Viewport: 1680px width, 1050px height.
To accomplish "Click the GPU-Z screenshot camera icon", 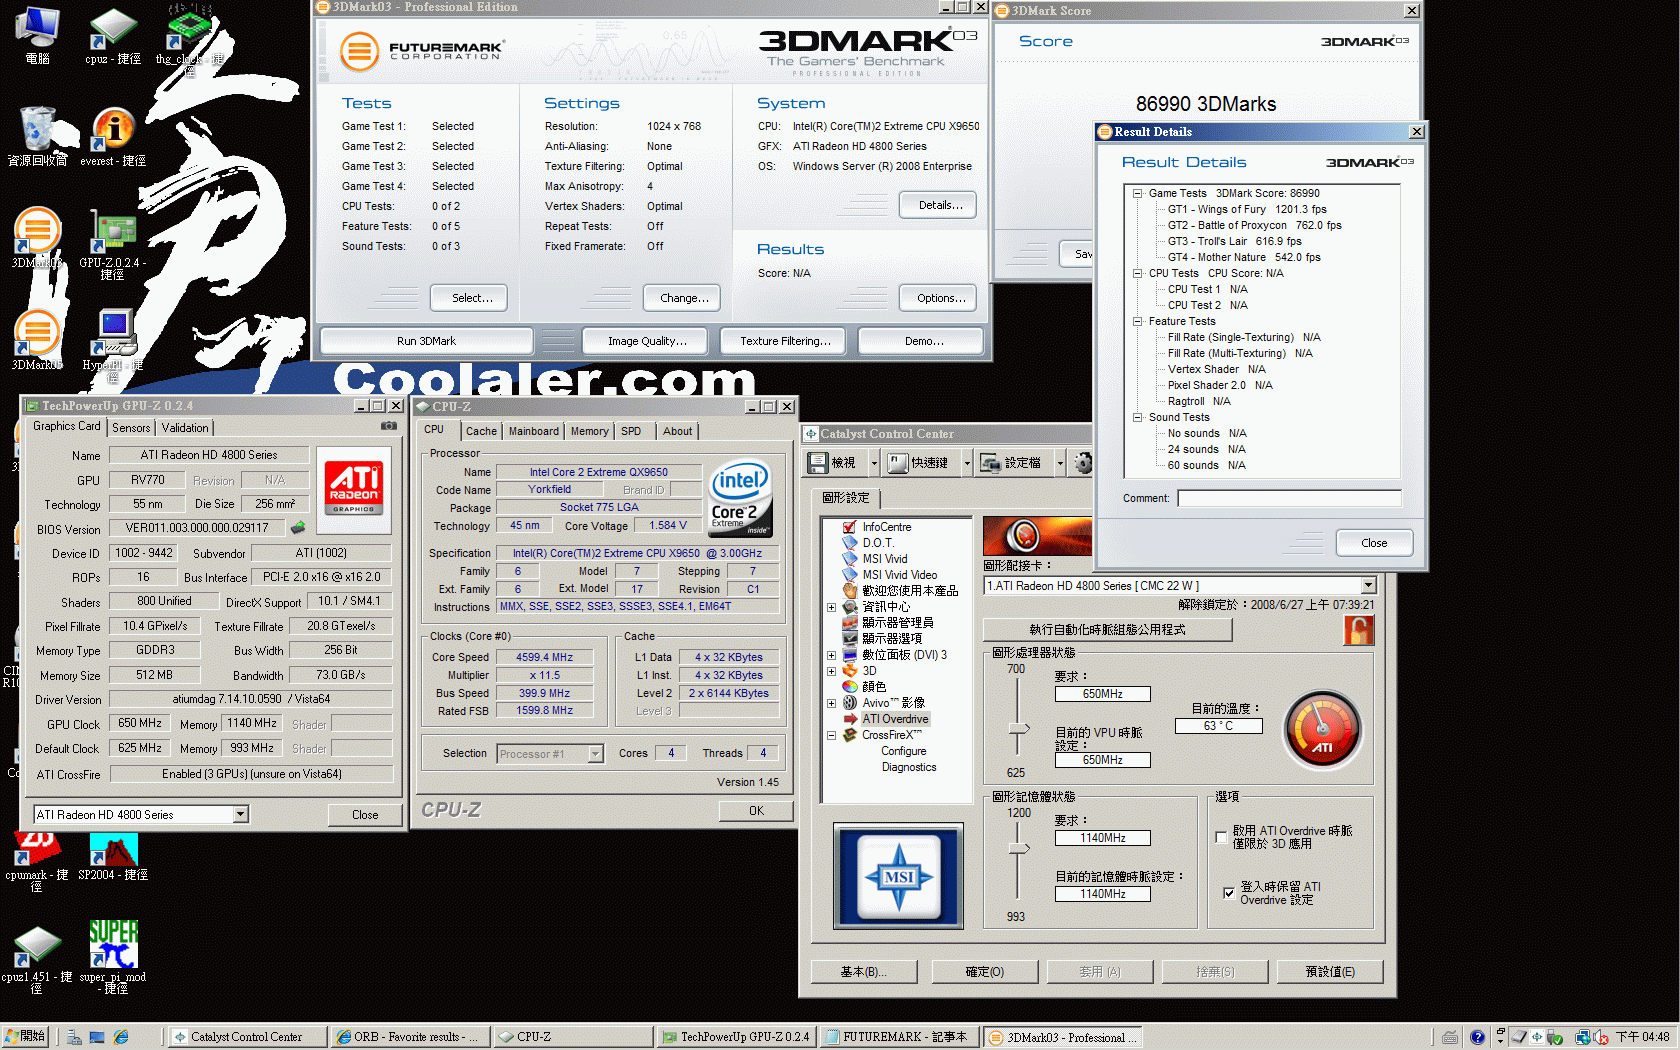I will coord(389,426).
